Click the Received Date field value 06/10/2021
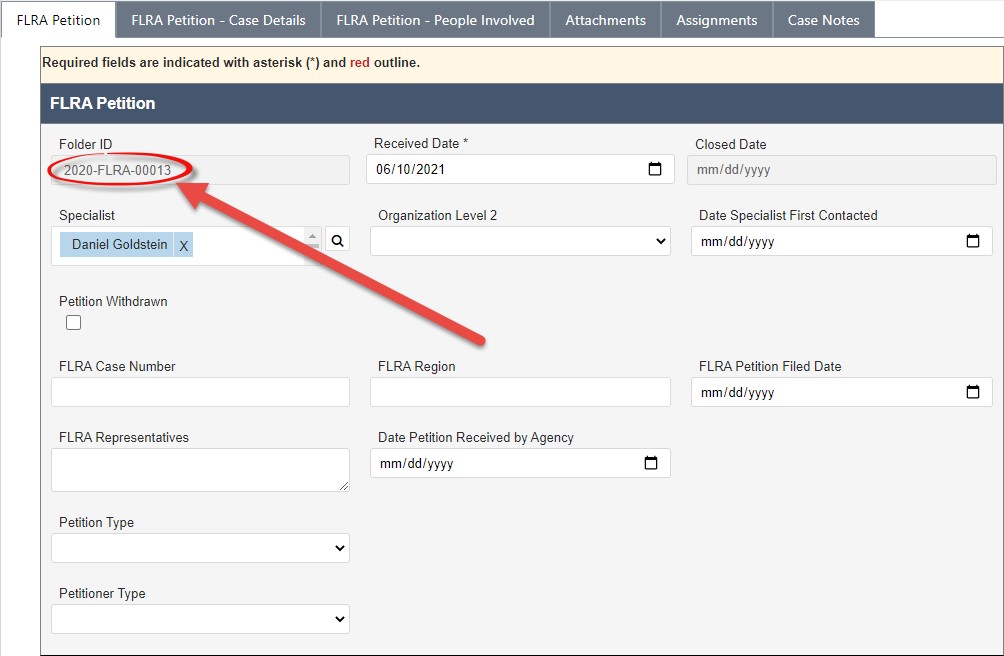Screen dimensions: 1004x656 click(x=410, y=170)
